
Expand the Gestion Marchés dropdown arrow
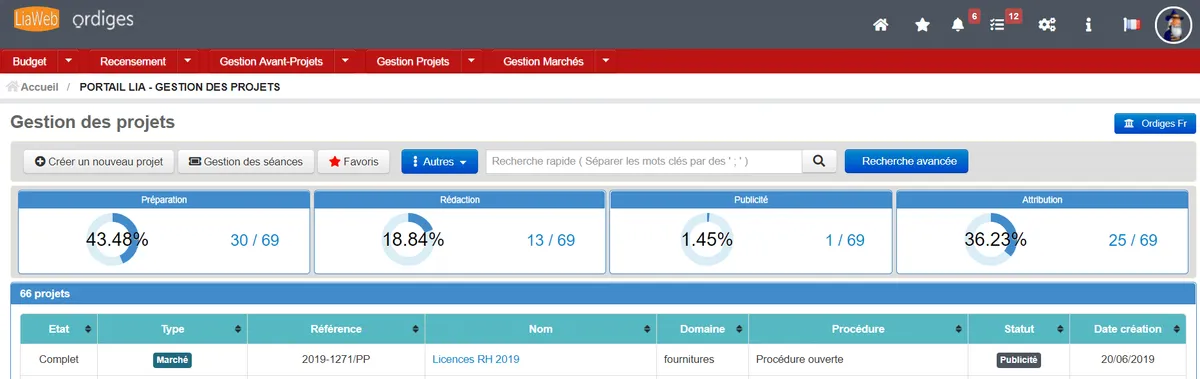(606, 61)
